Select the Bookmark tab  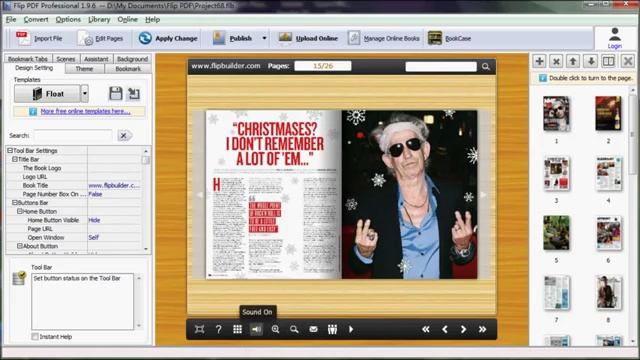click(x=128, y=69)
